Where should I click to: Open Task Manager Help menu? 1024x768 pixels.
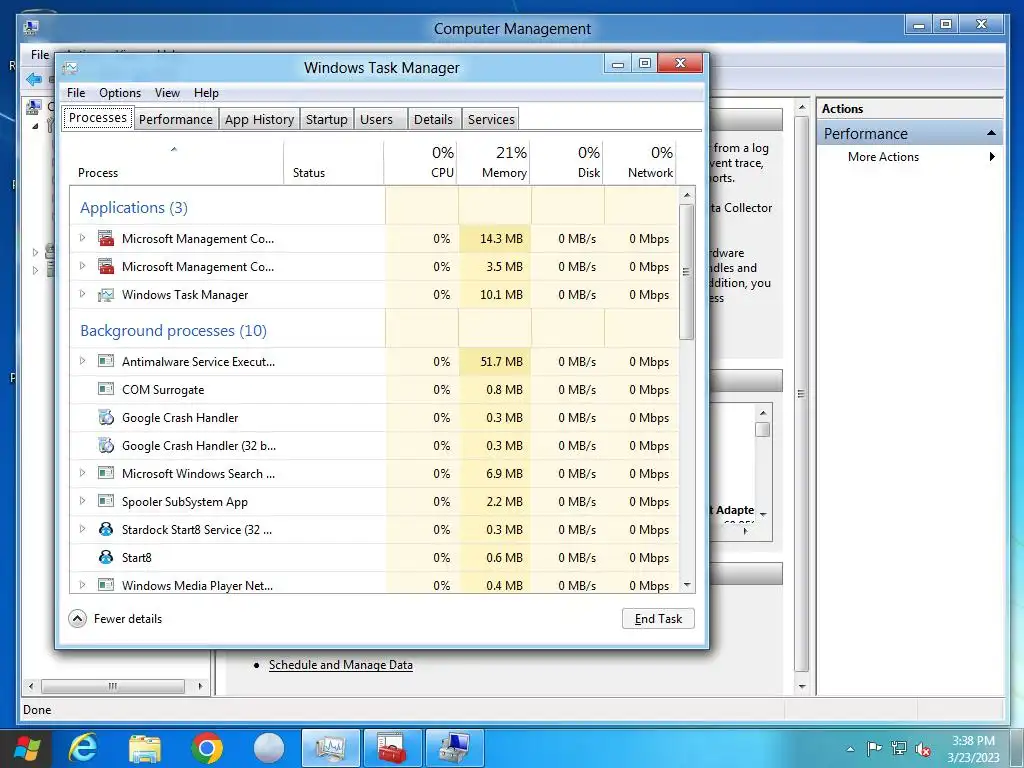coord(206,93)
